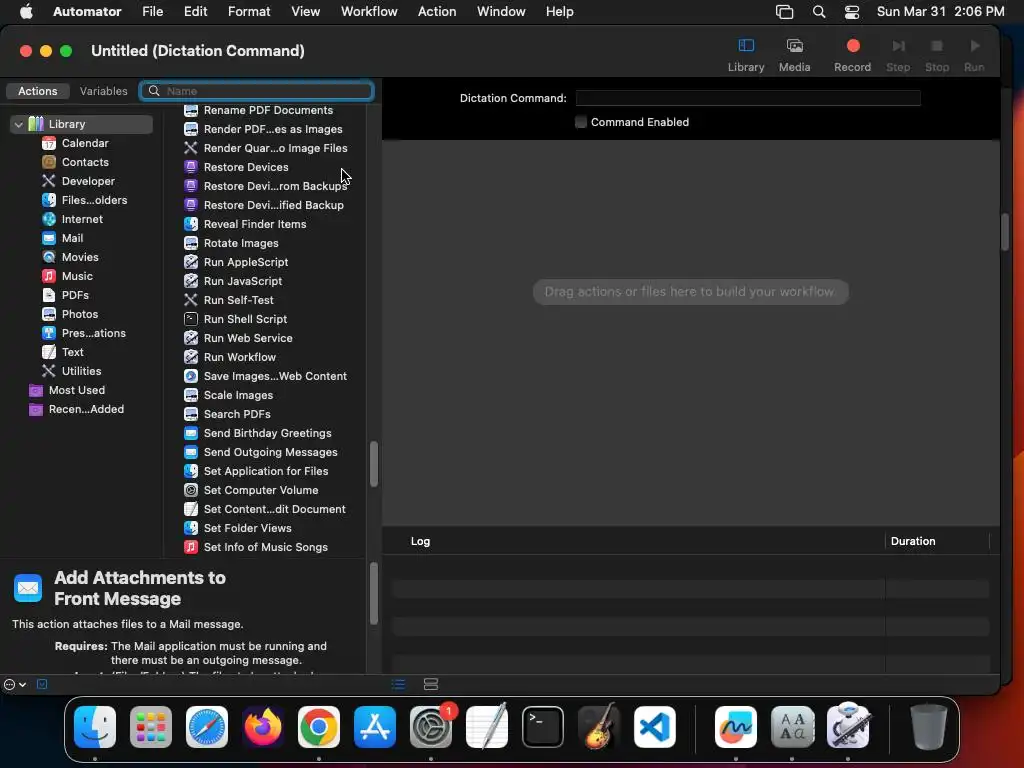
Task: Click the Stop toolbar button
Action: (936, 55)
